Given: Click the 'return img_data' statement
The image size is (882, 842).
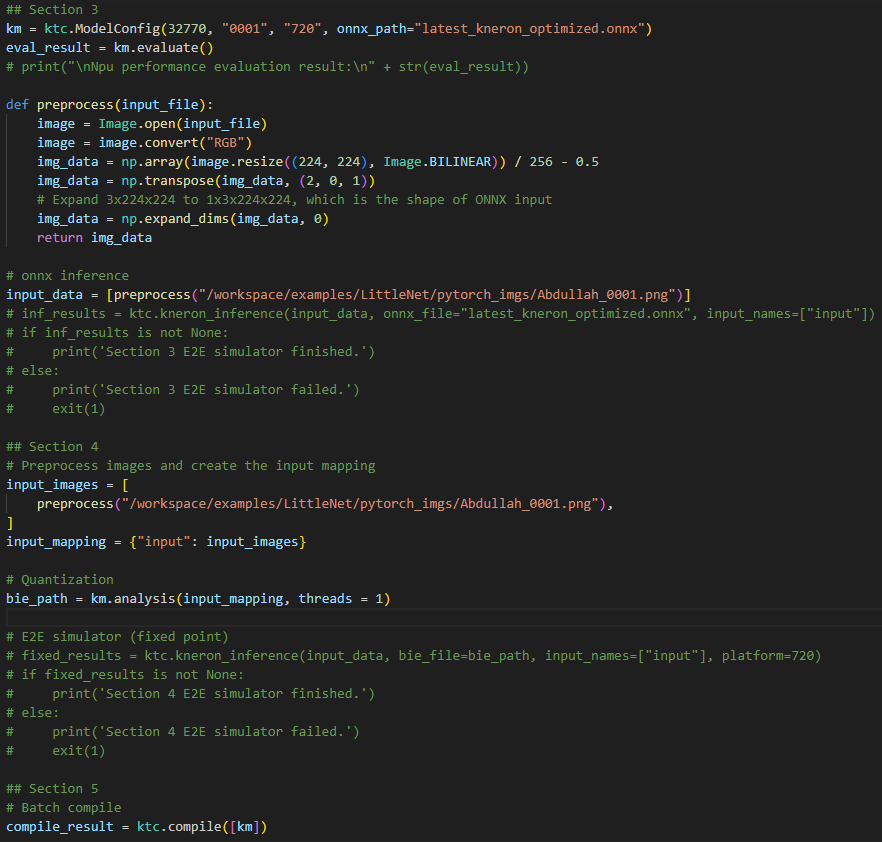Looking at the screenshot, I should (x=94, y=238).
